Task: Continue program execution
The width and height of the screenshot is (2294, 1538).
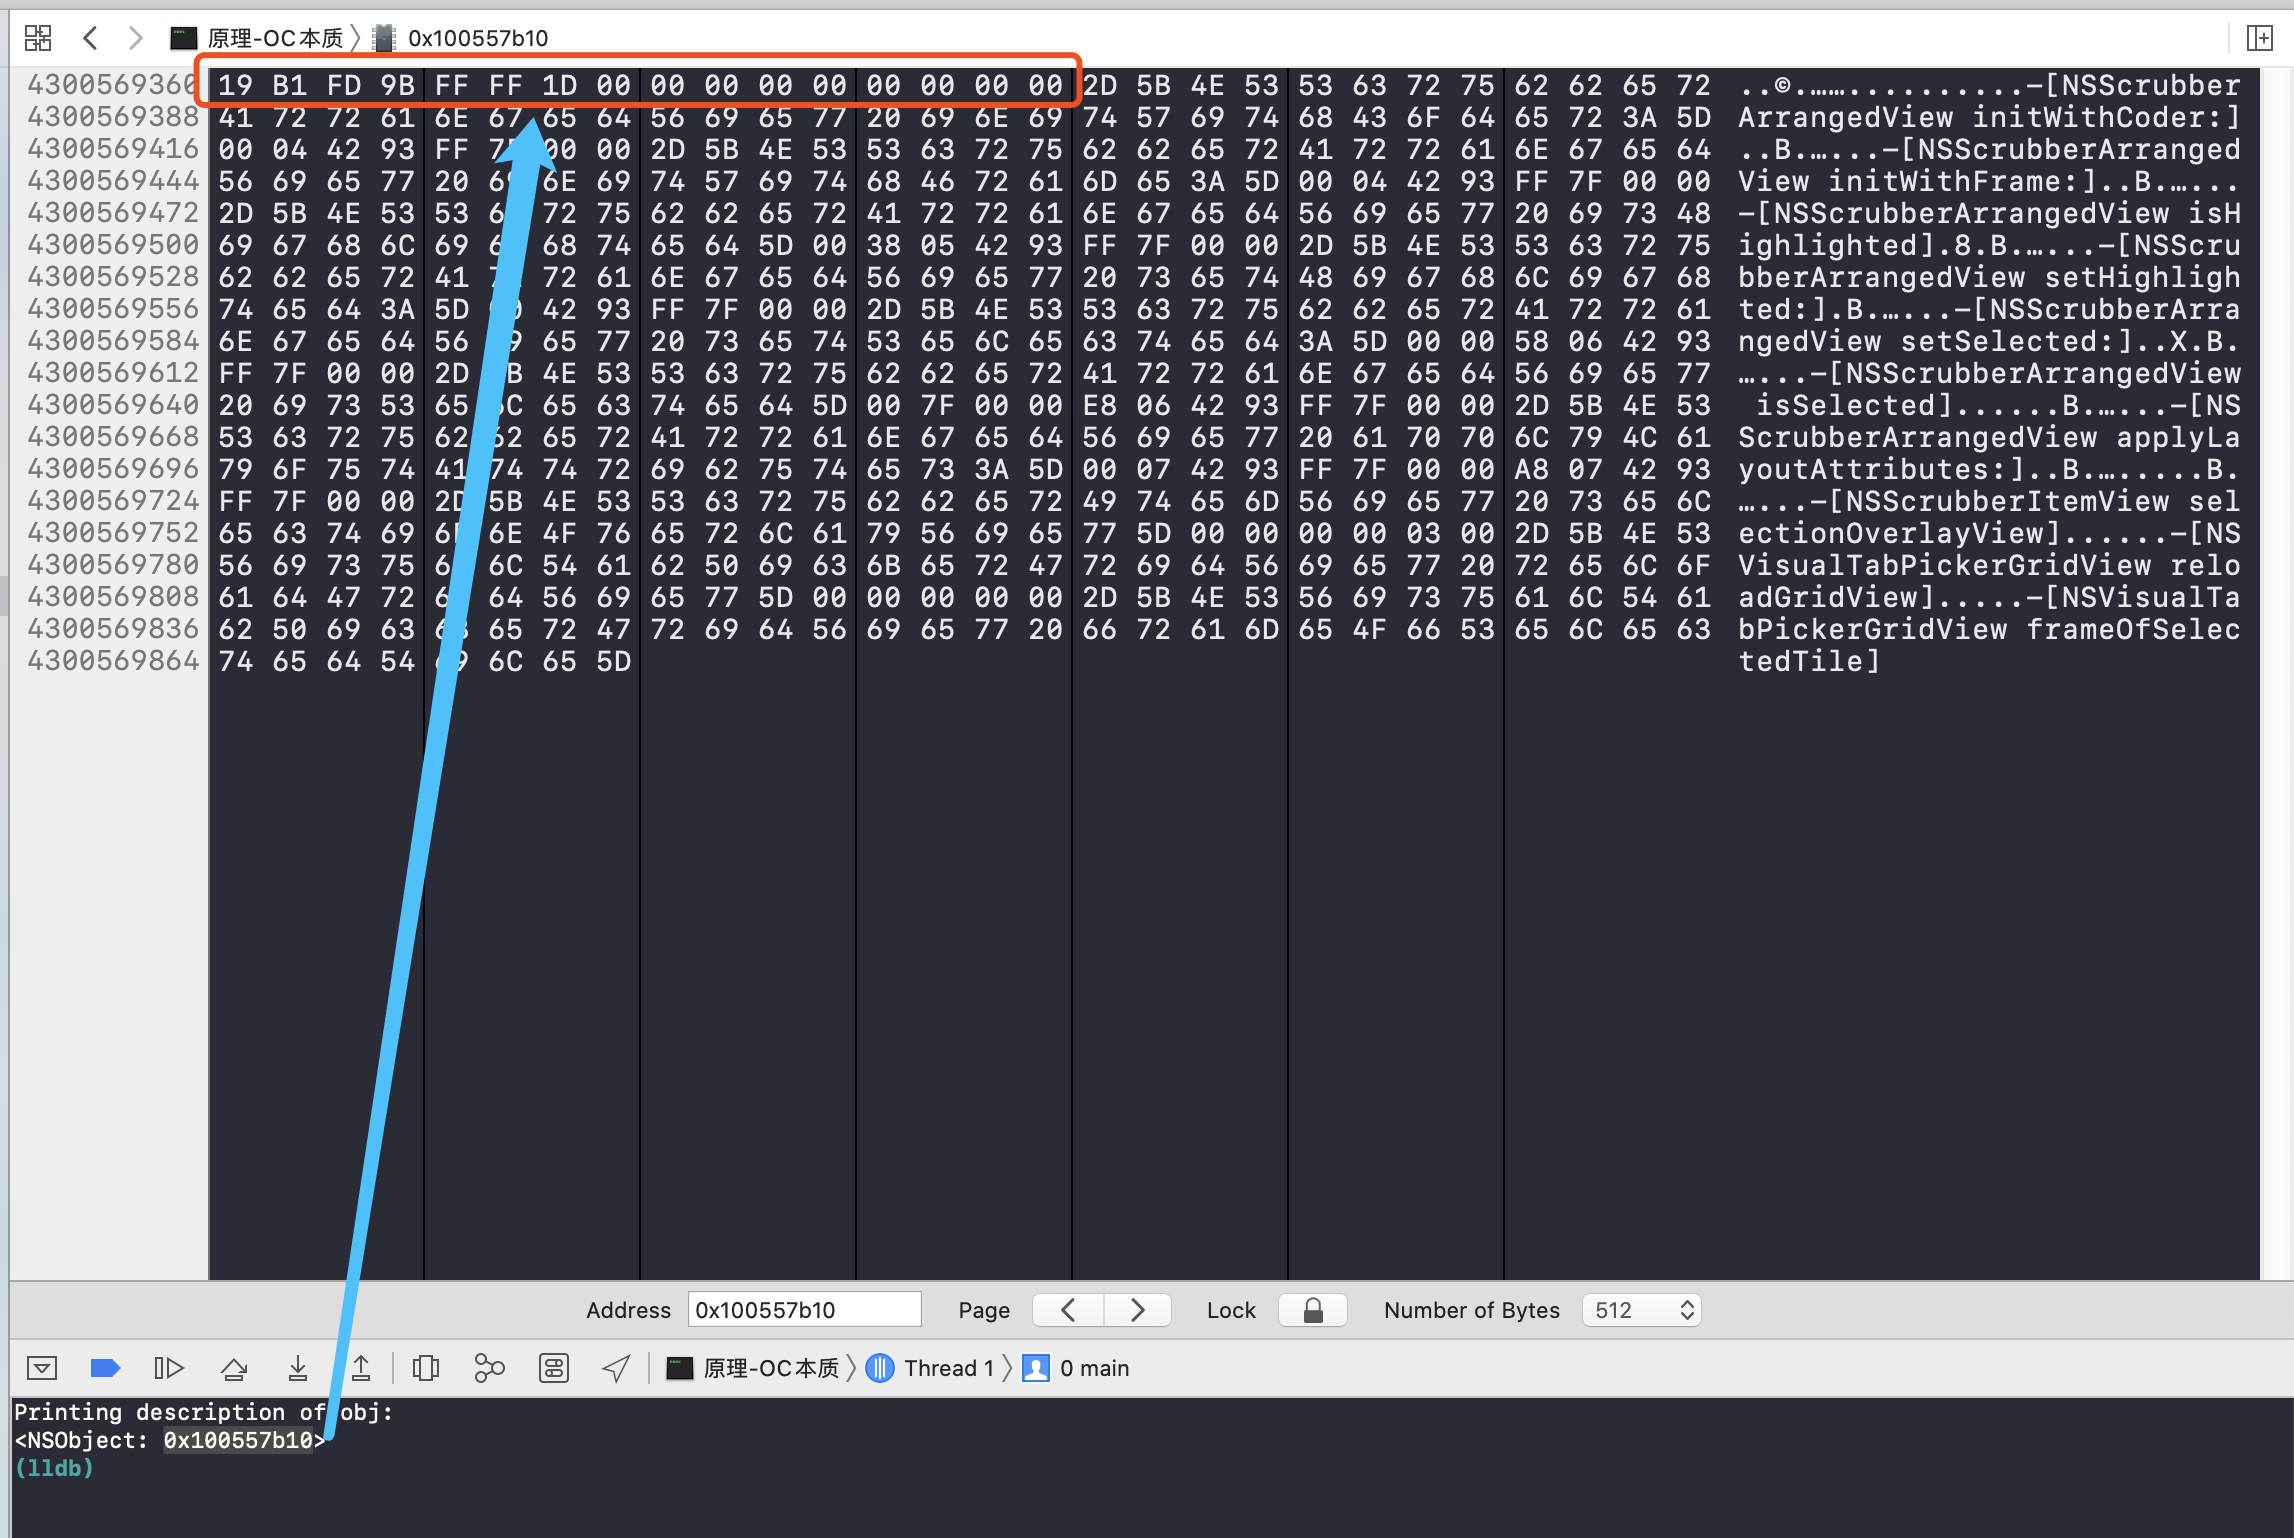Action: (x=168, y=1367)
